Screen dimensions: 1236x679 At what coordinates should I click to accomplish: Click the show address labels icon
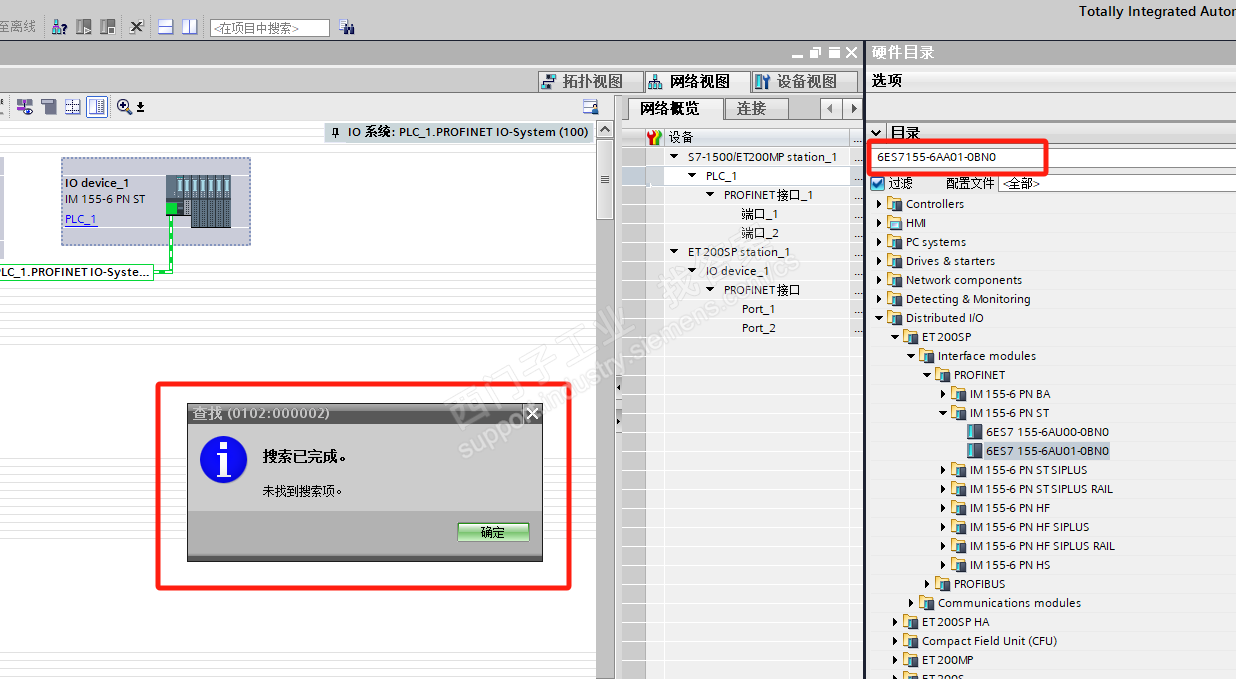25,107
